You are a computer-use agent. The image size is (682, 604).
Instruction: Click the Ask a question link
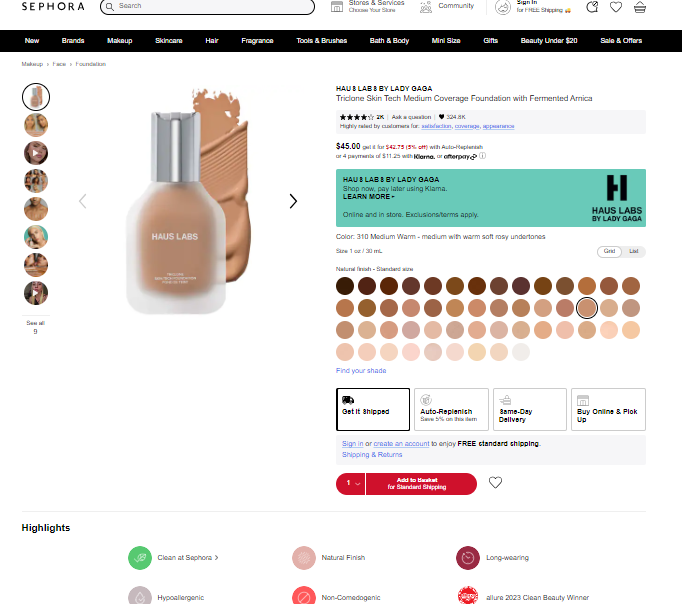(x=411, y=117)
